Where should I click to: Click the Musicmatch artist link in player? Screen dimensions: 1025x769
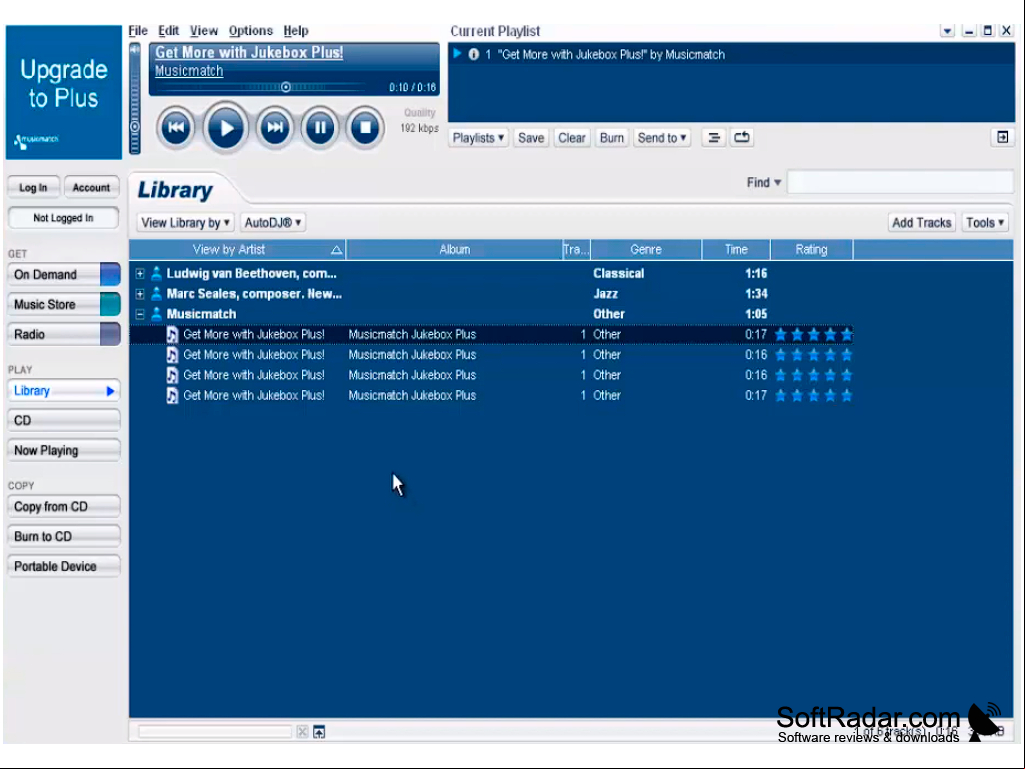pyautogui.click(x=189, y=71)
